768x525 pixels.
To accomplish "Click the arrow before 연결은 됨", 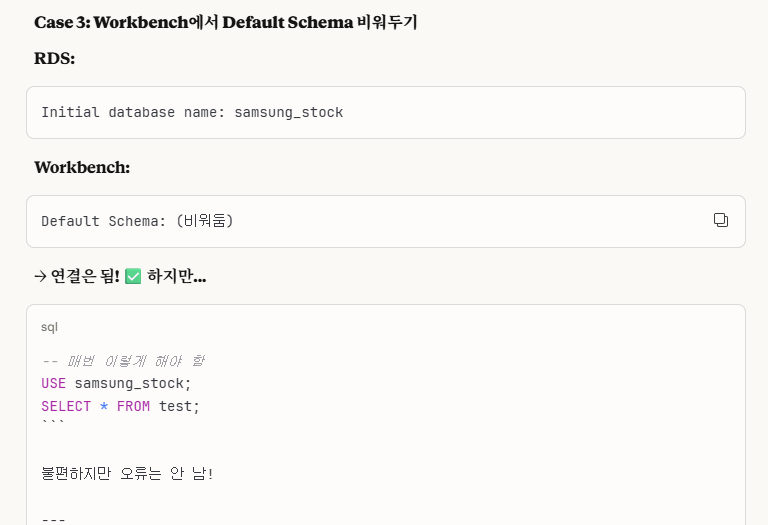I will point(40,277).
